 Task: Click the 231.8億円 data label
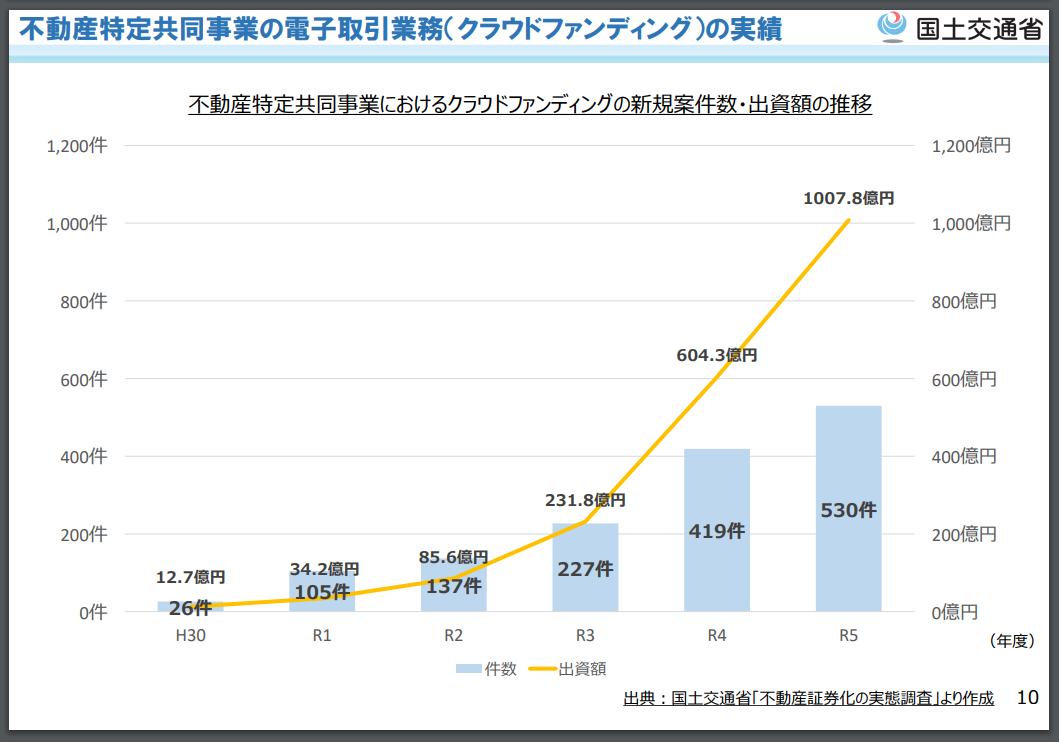(x=585, y=500)
